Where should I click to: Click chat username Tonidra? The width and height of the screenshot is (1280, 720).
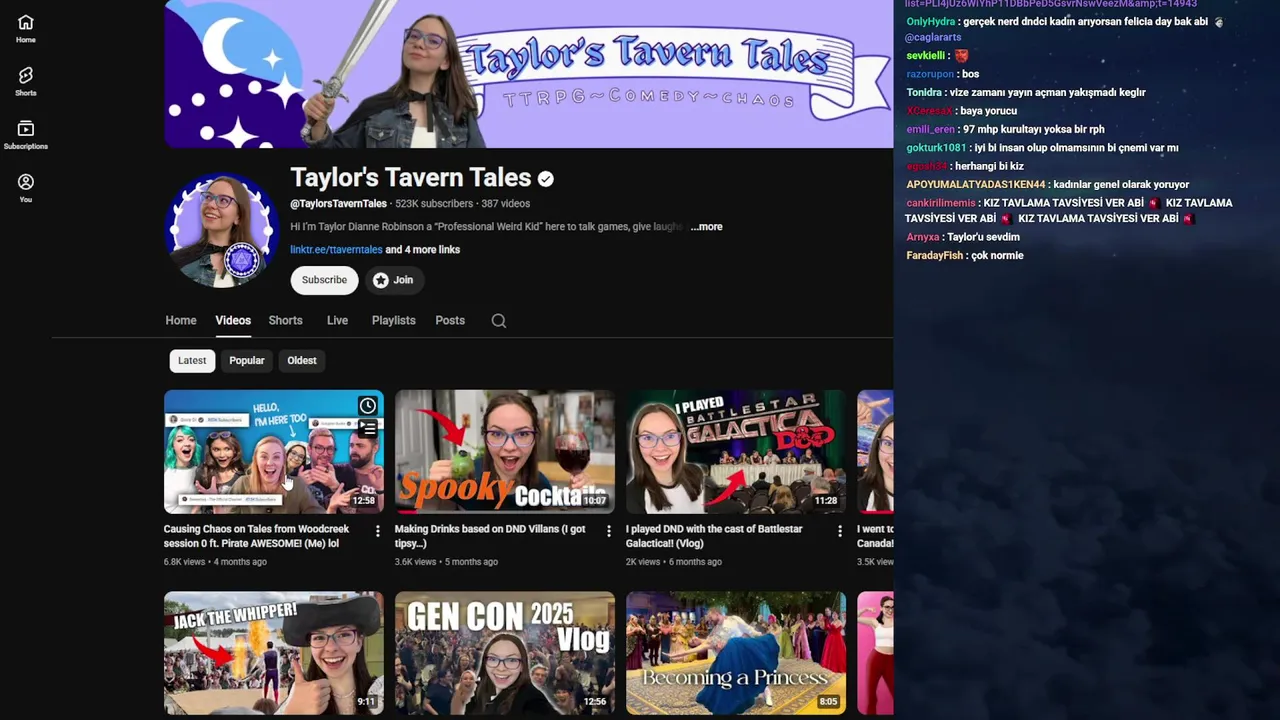click(924, 93)
